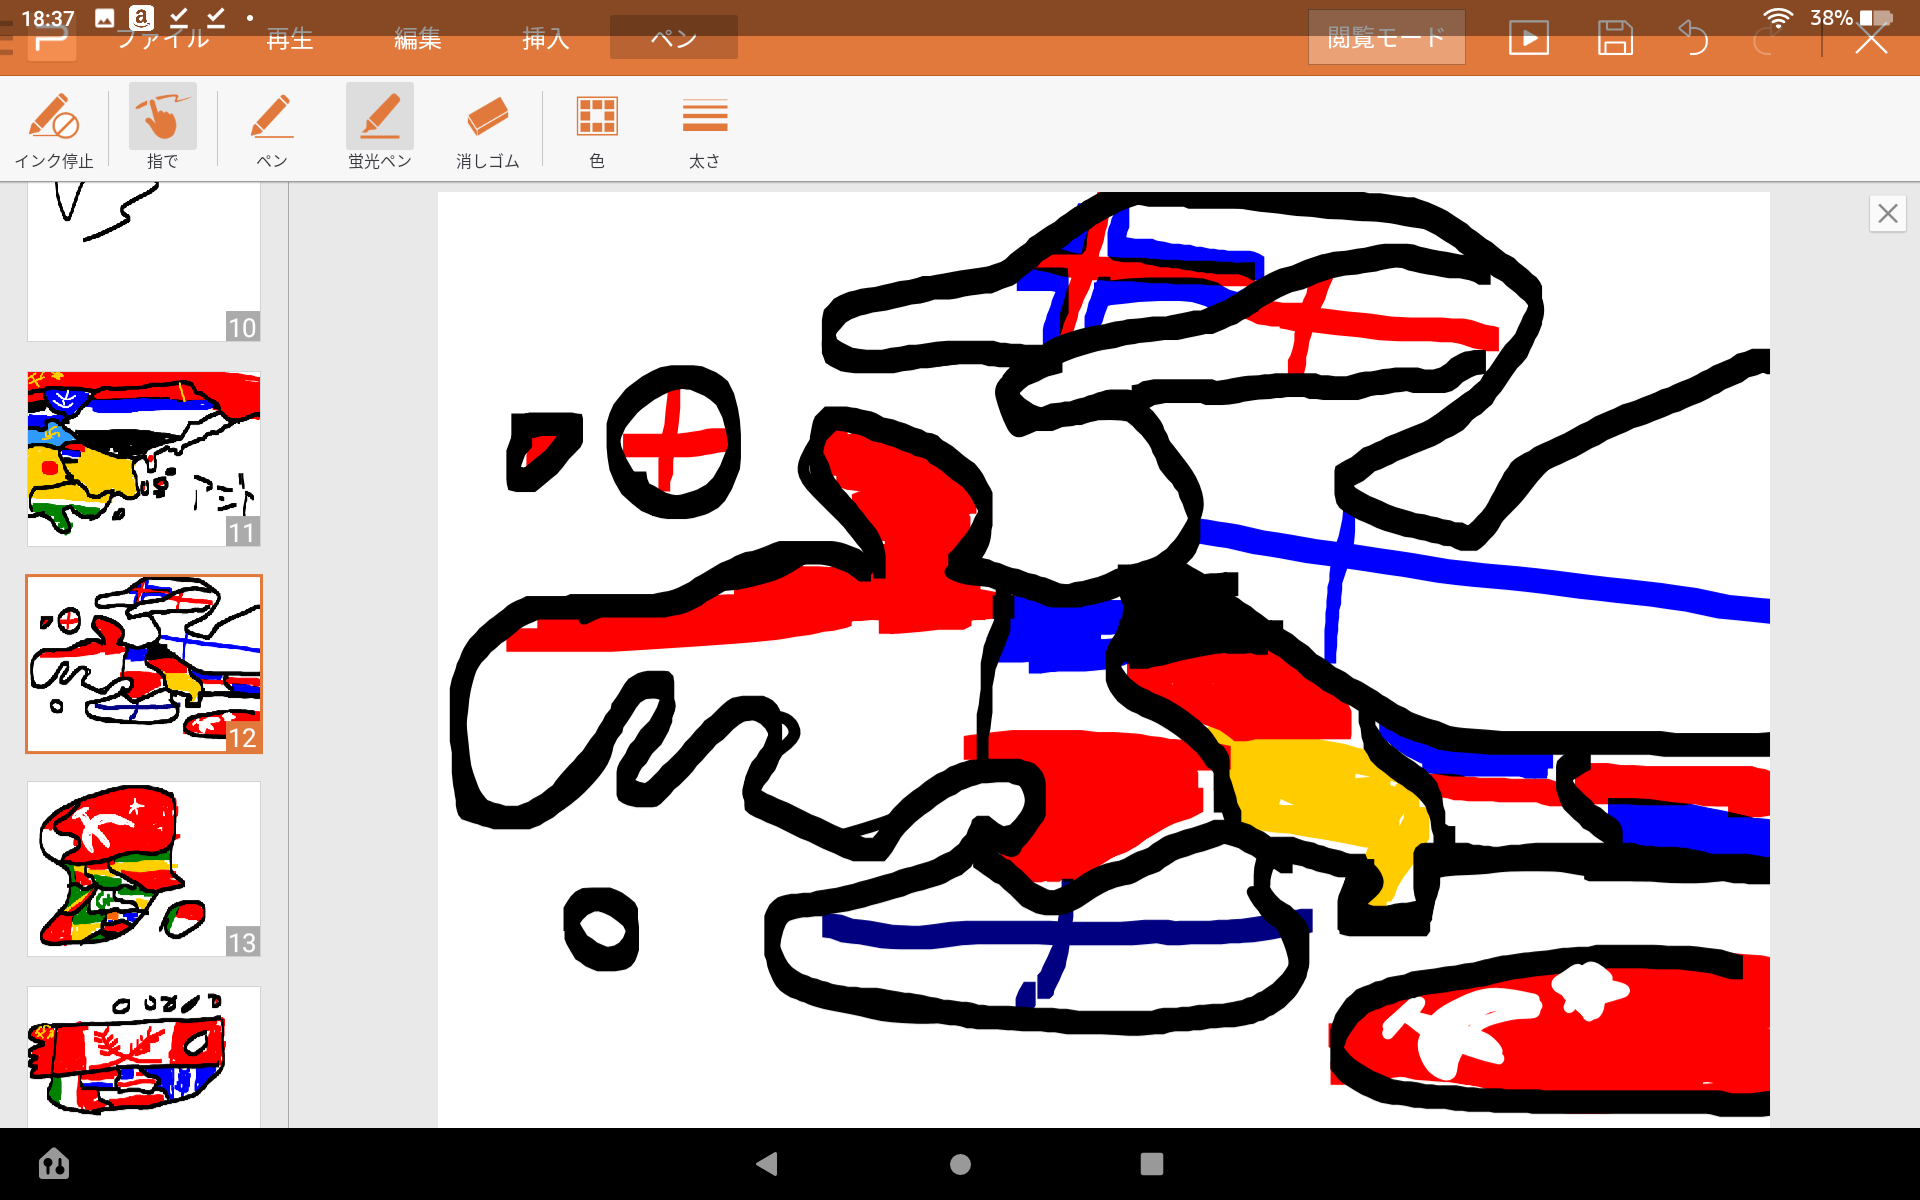Tap the Android recent apps button

pyautogui.click(x=1152, y=1164)
